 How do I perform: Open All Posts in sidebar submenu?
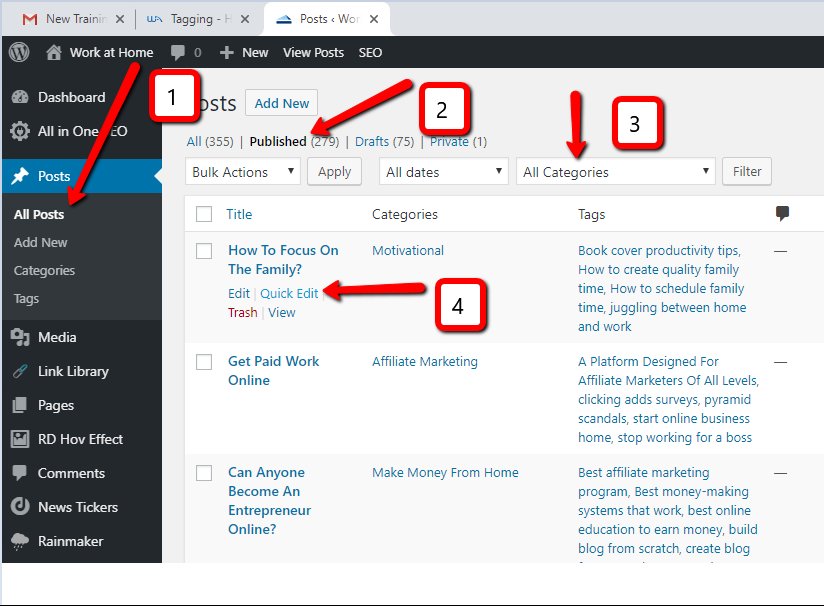(x=39, y=214)
